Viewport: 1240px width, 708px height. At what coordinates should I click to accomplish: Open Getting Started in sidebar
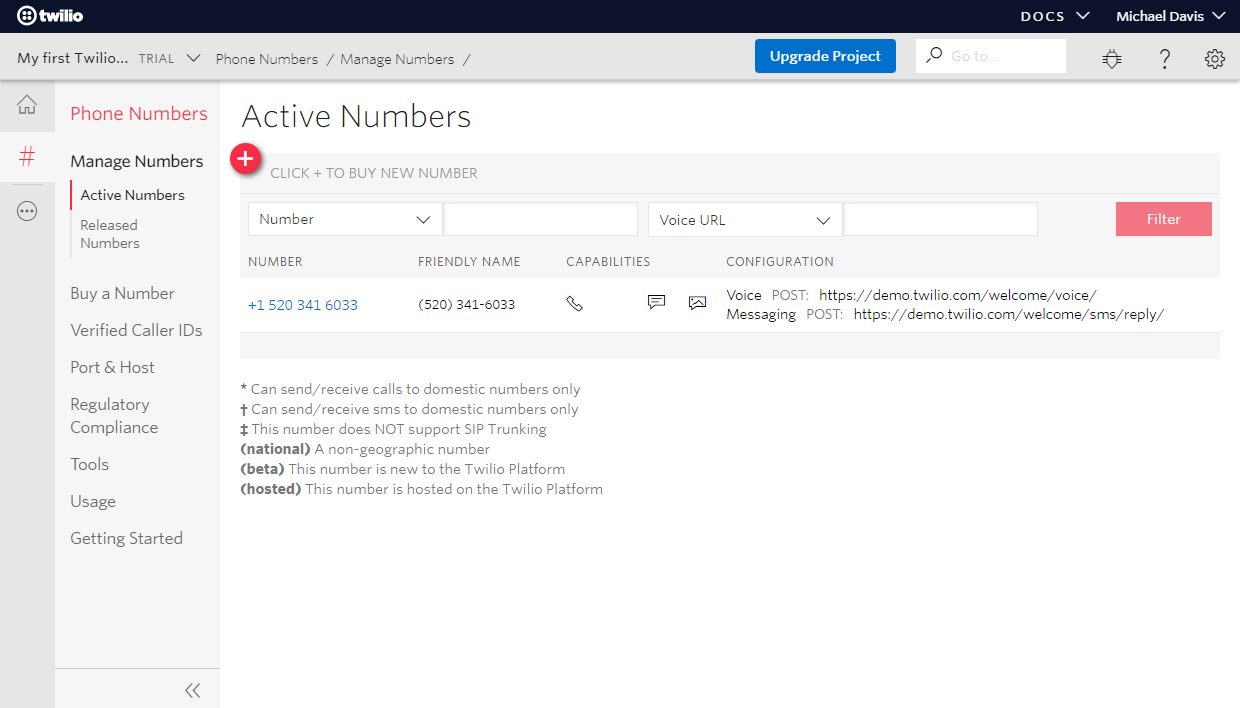126,538
